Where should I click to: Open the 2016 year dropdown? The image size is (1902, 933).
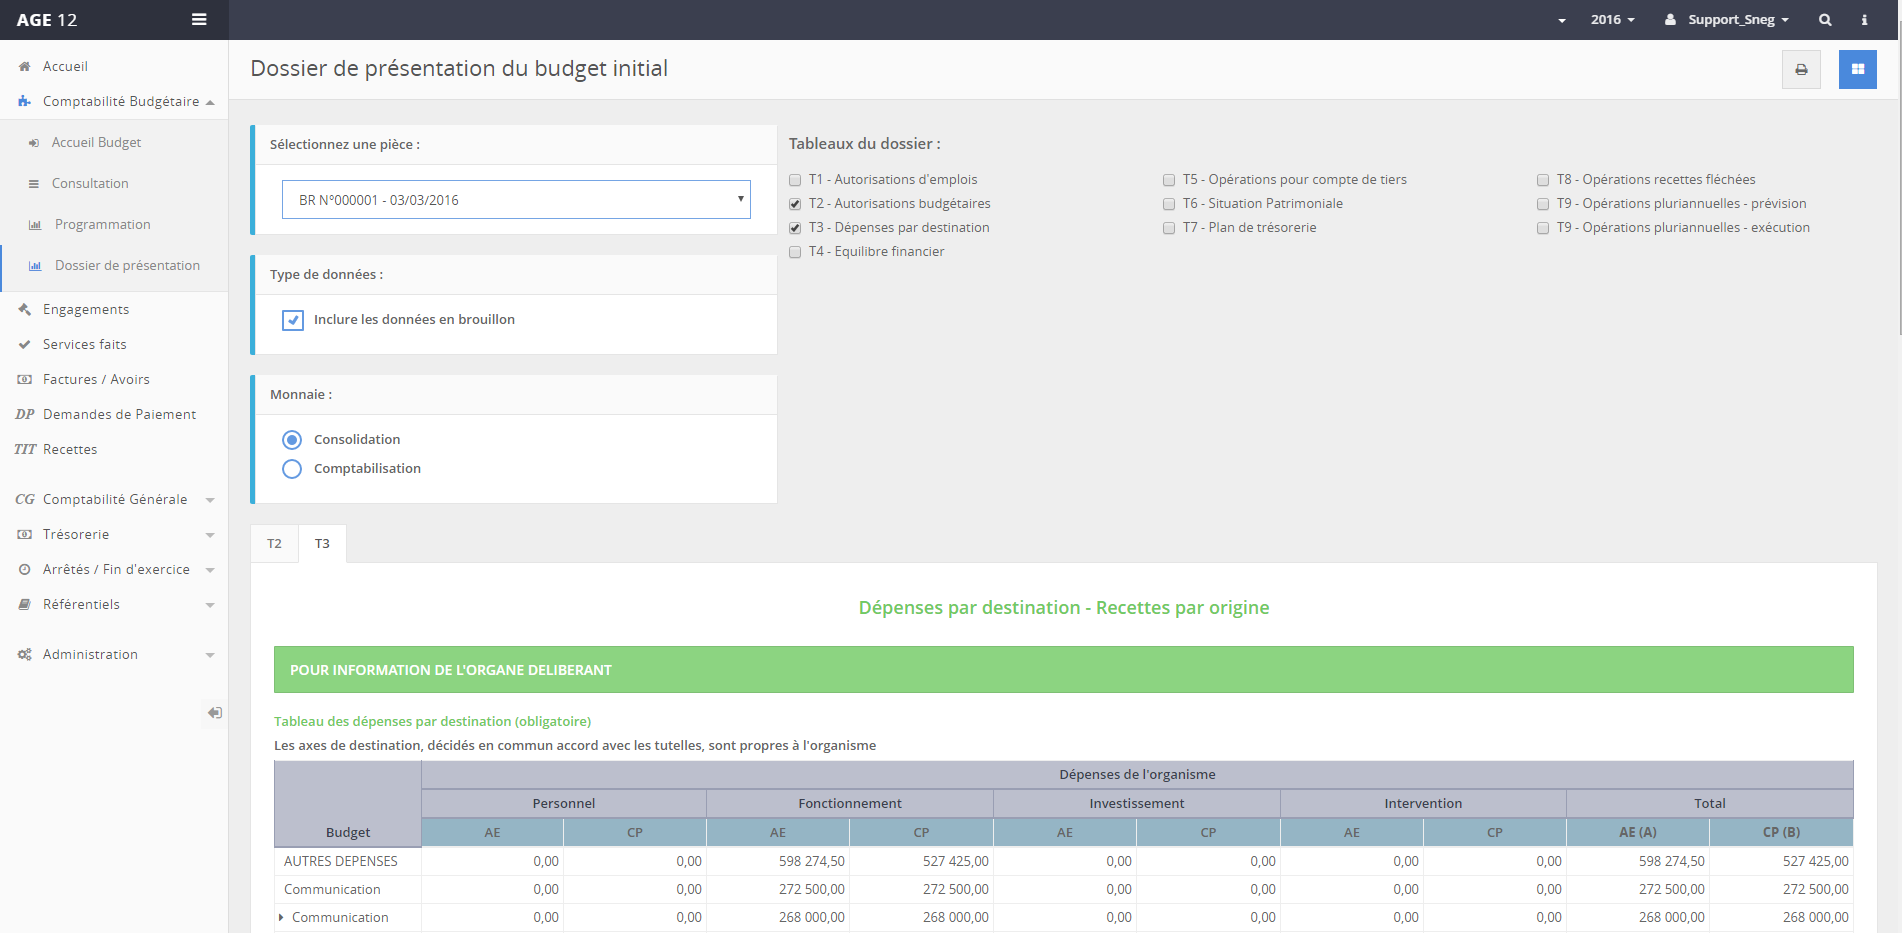(x=1612, y=20)
